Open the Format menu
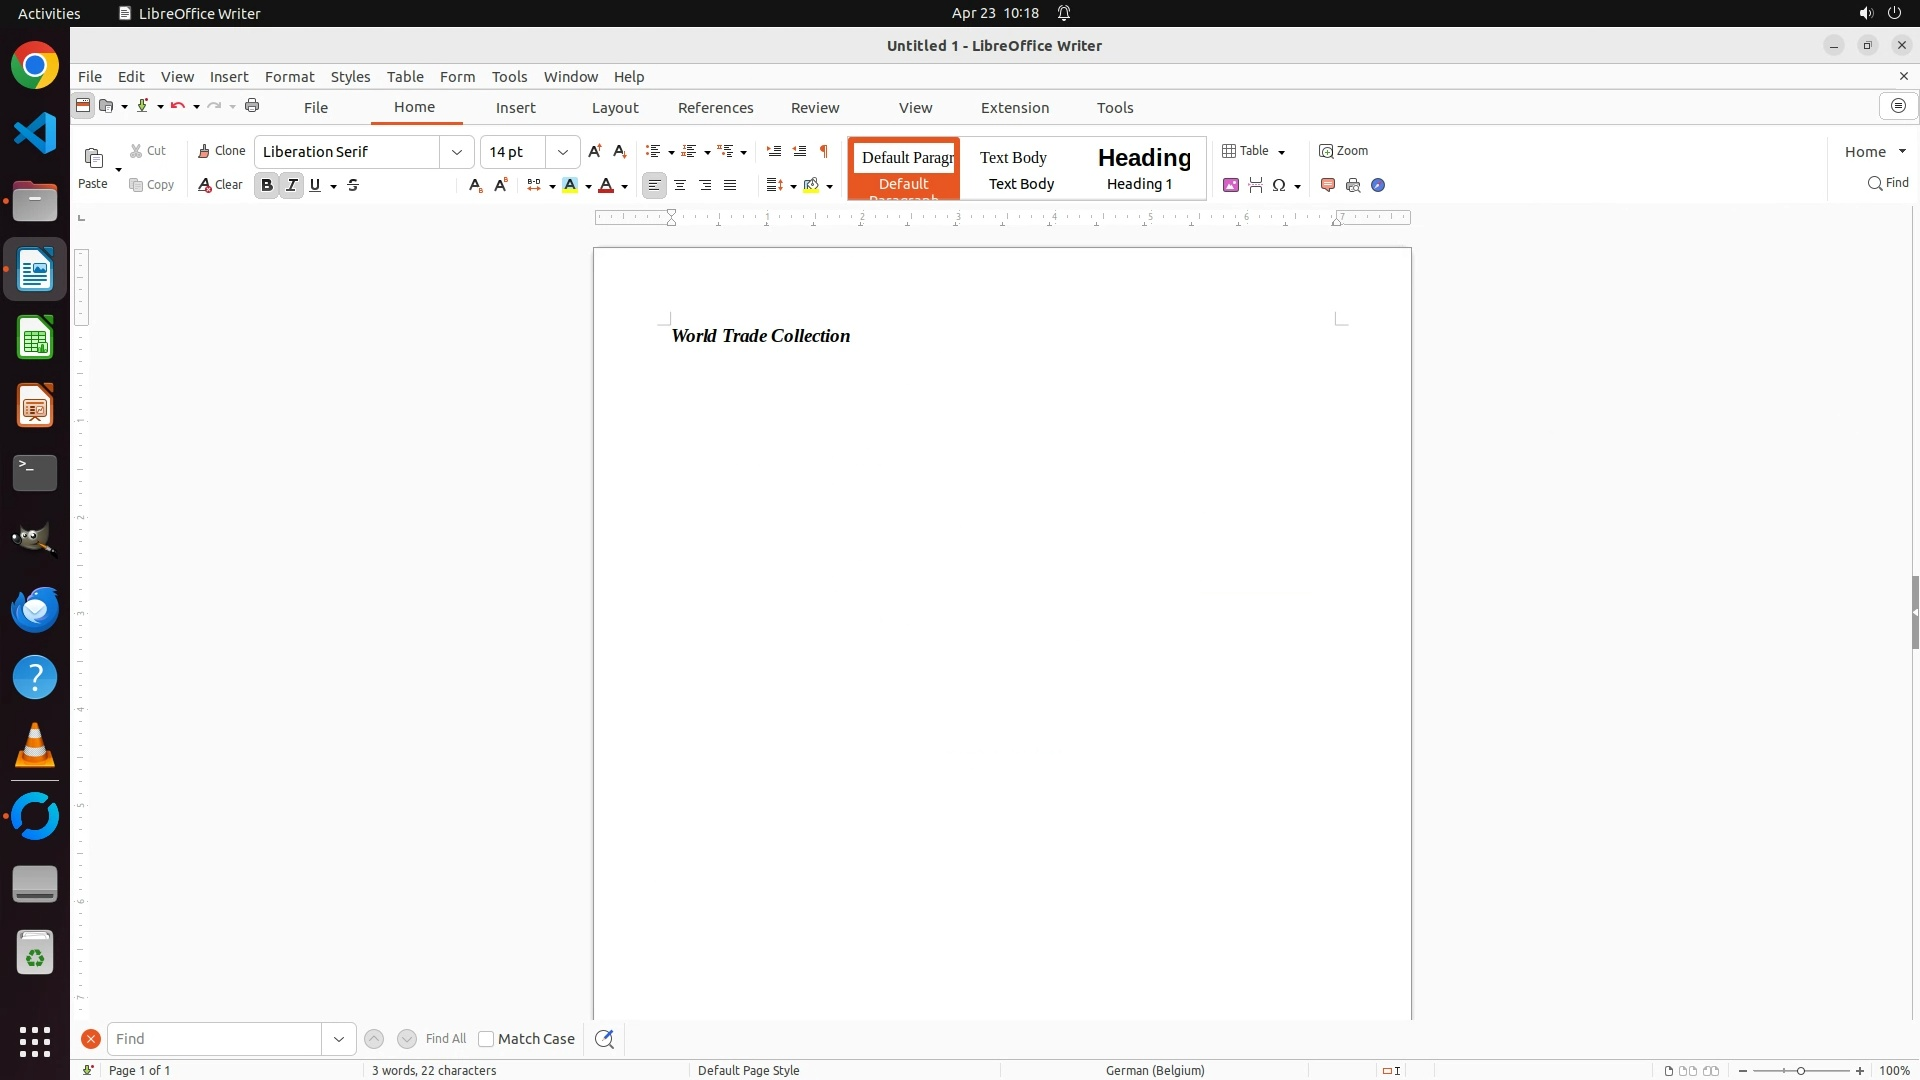Viewport: 1920px width, 1080px height. click(x=289, y=77)
